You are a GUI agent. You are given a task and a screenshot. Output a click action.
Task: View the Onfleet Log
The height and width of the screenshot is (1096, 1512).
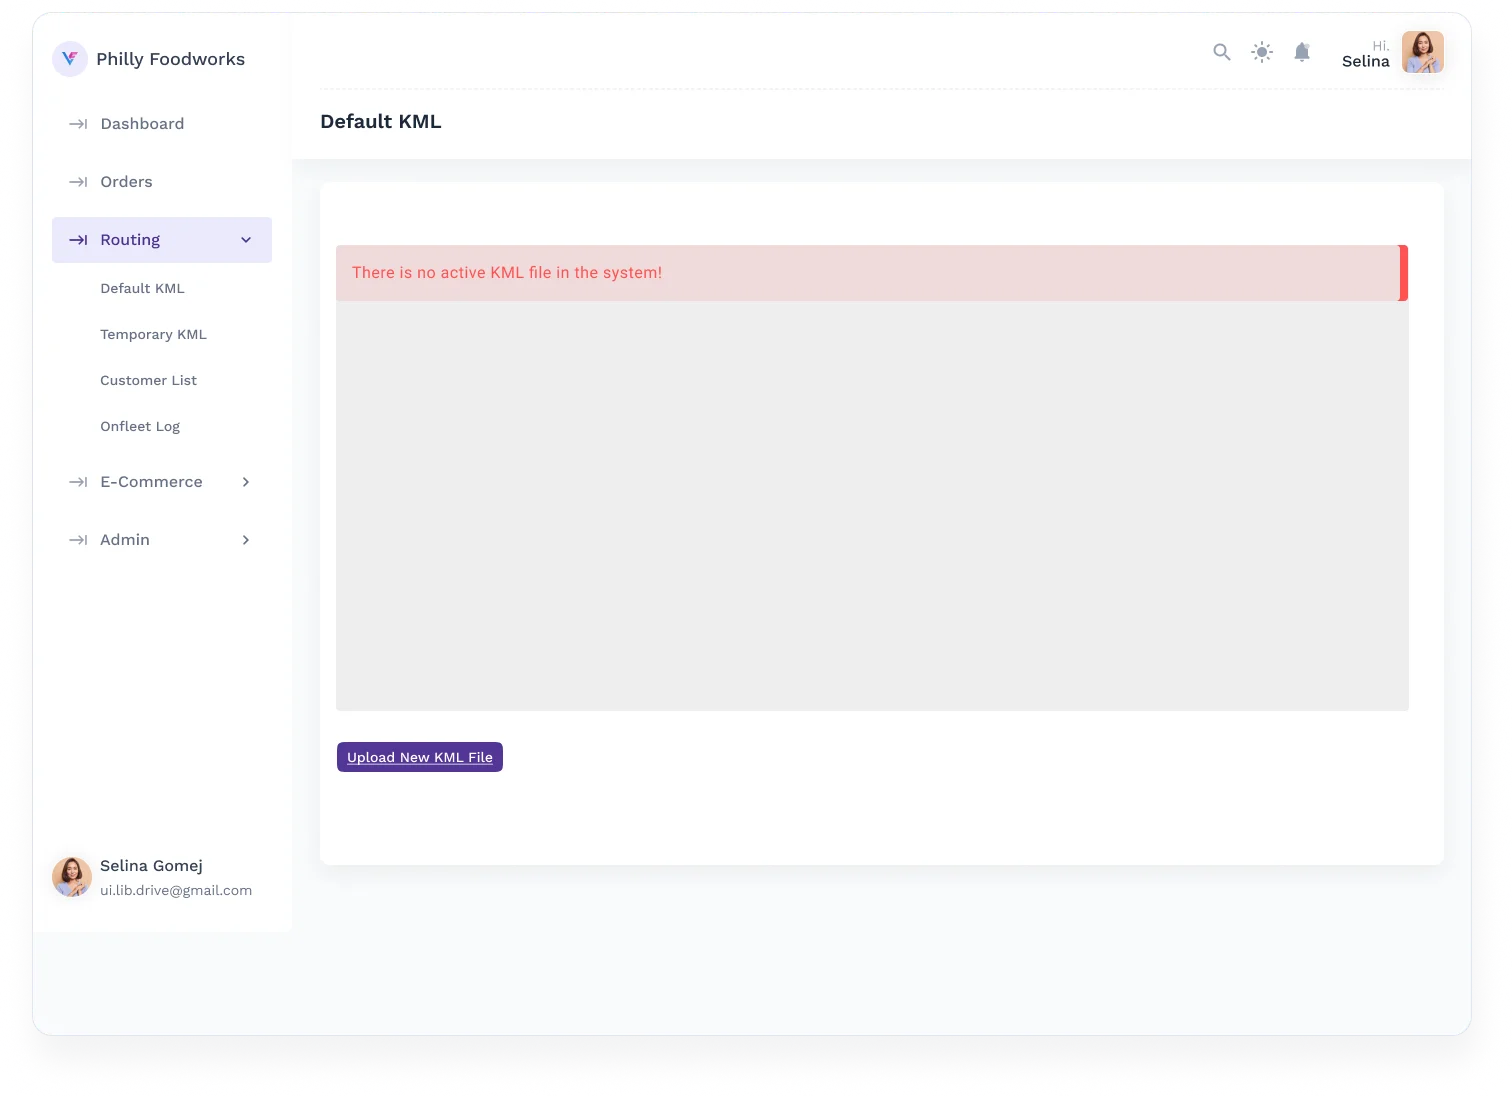(x=140, y=426)
